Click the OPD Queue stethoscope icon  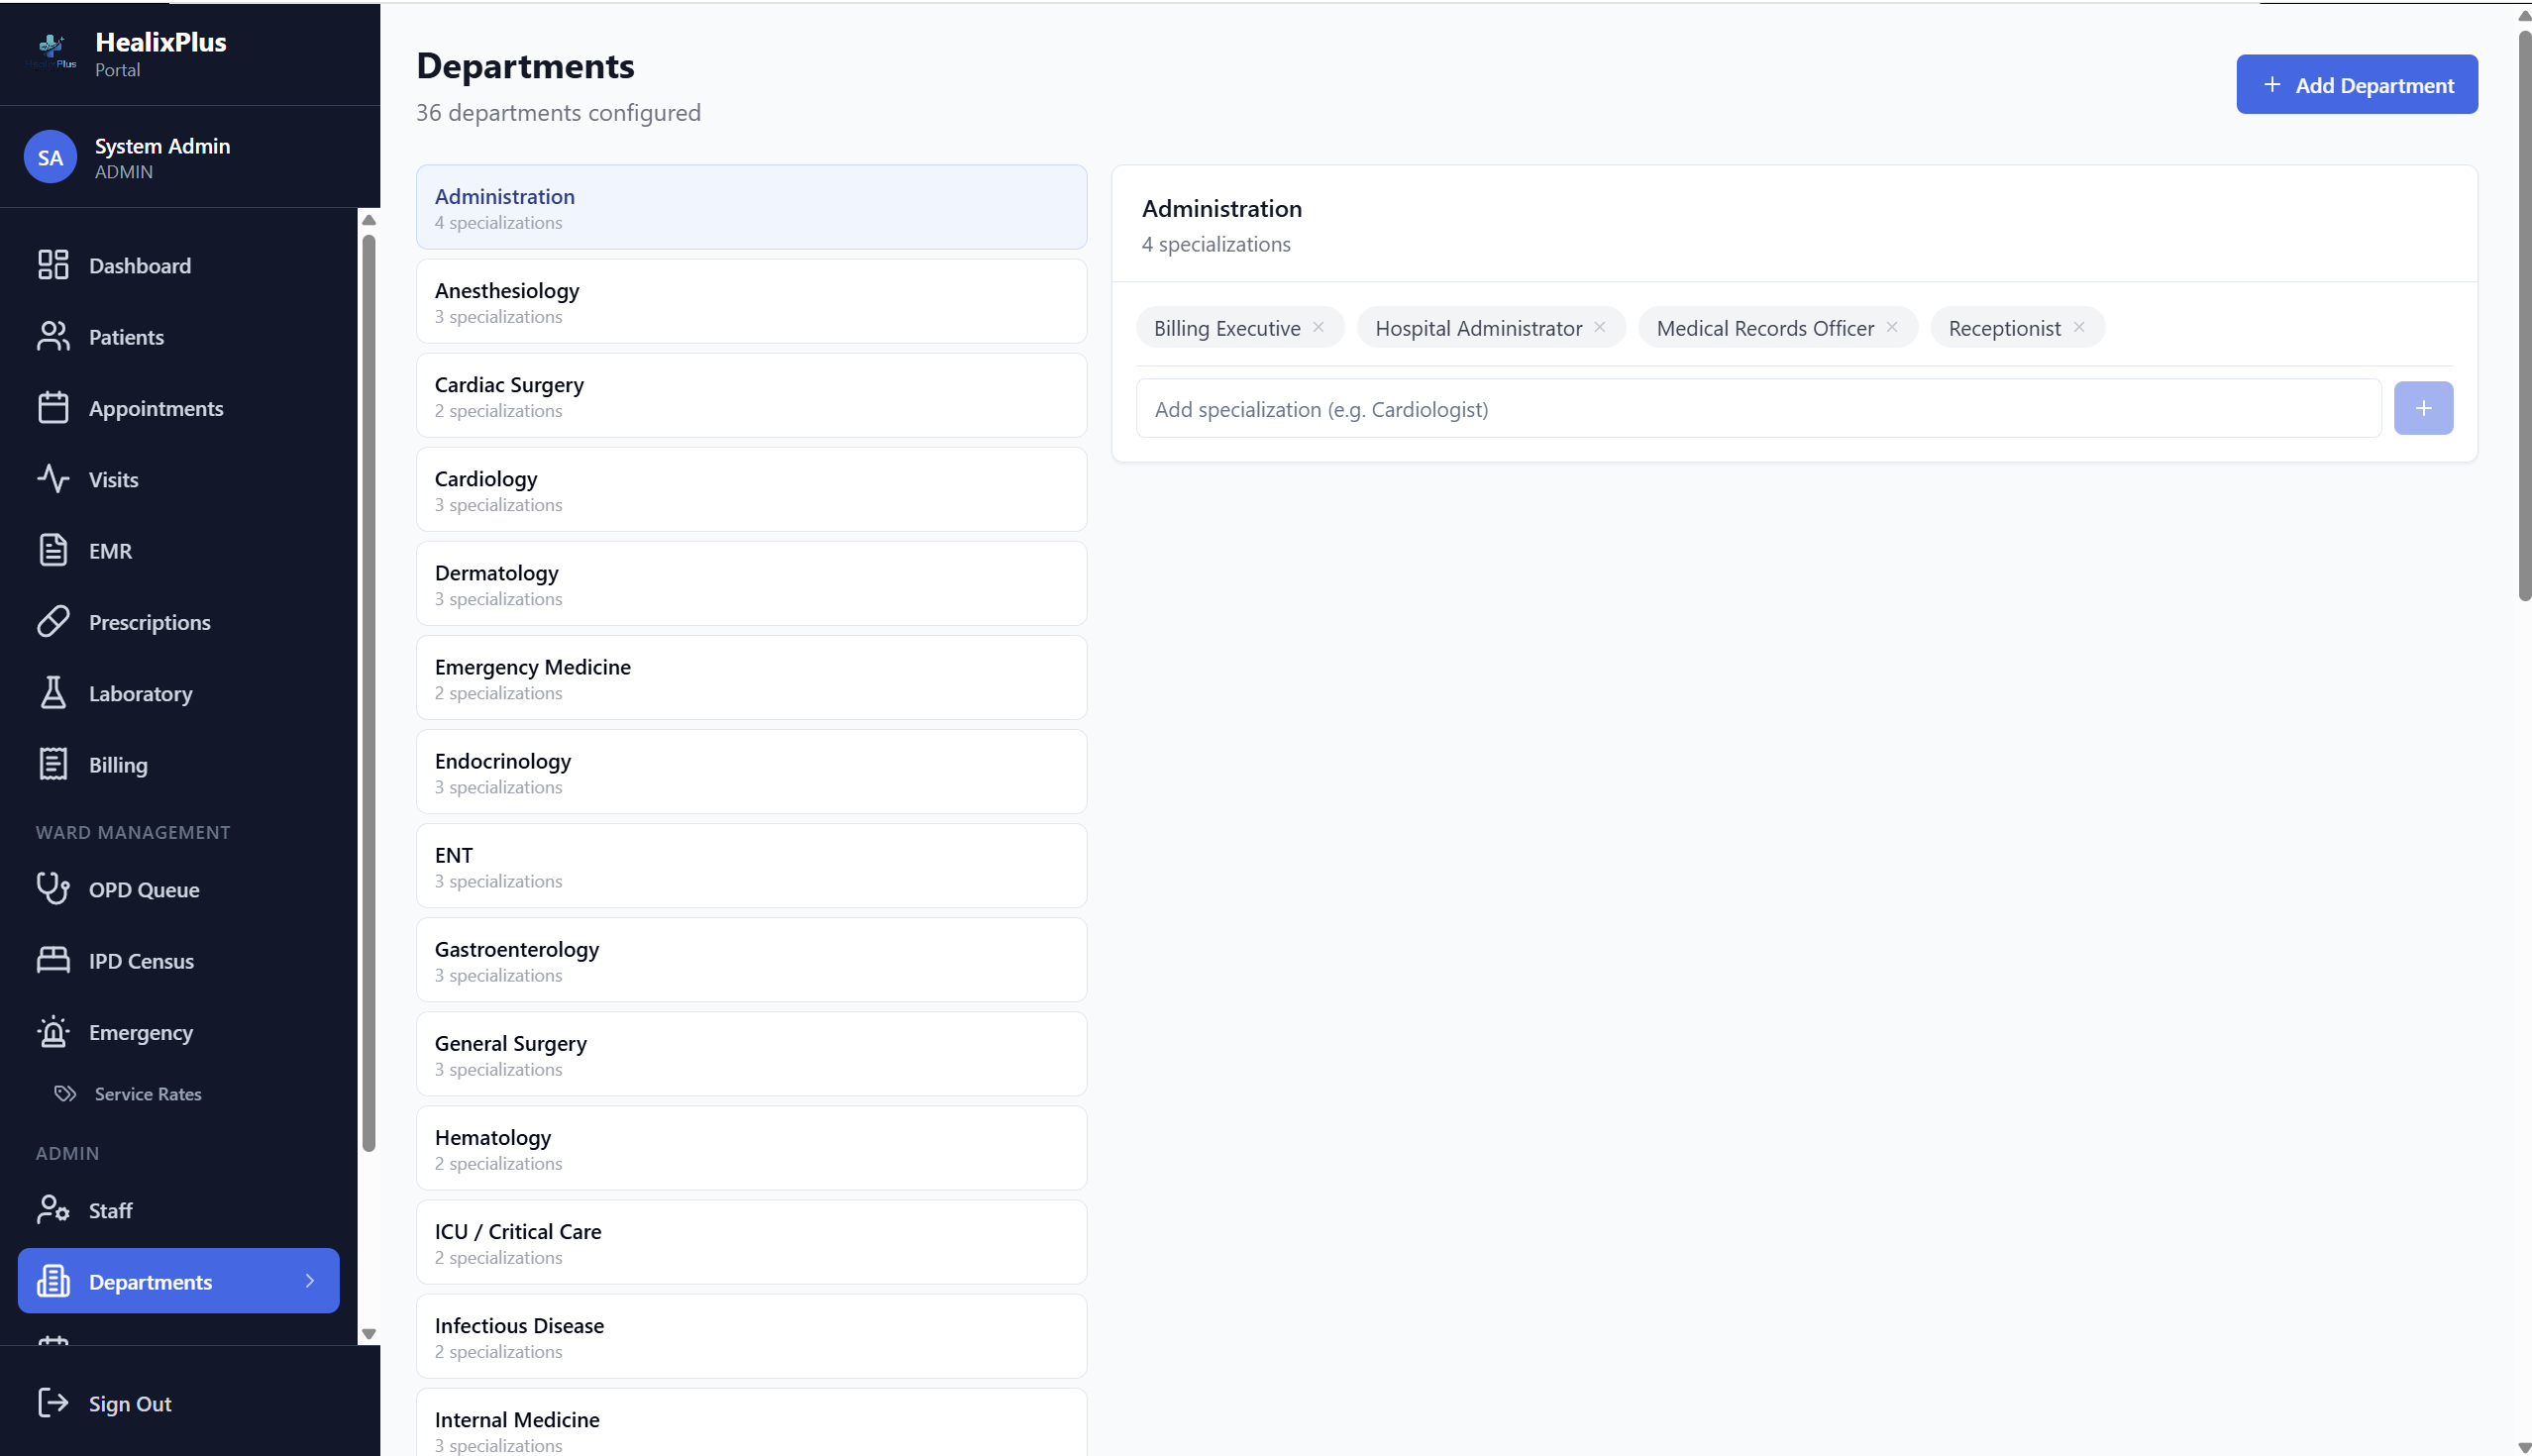pos(53,889)
